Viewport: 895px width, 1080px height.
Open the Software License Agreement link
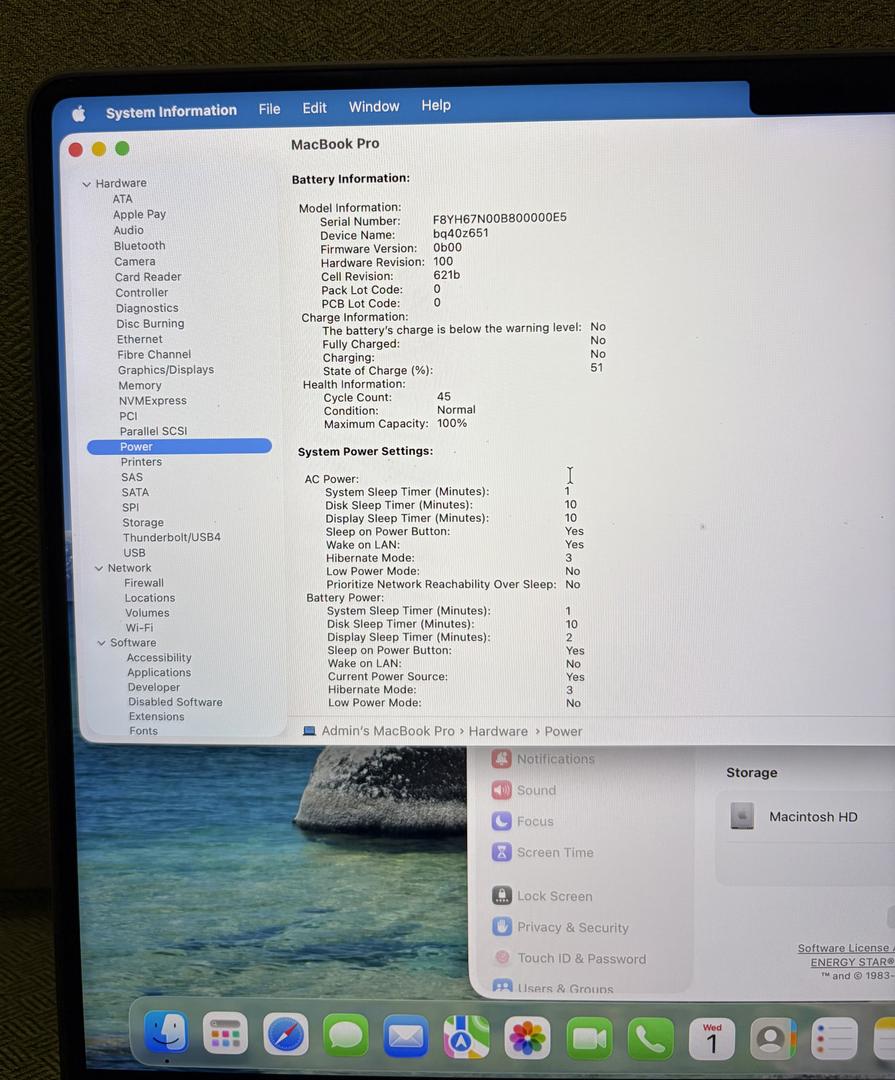click(x=844, y=948)
